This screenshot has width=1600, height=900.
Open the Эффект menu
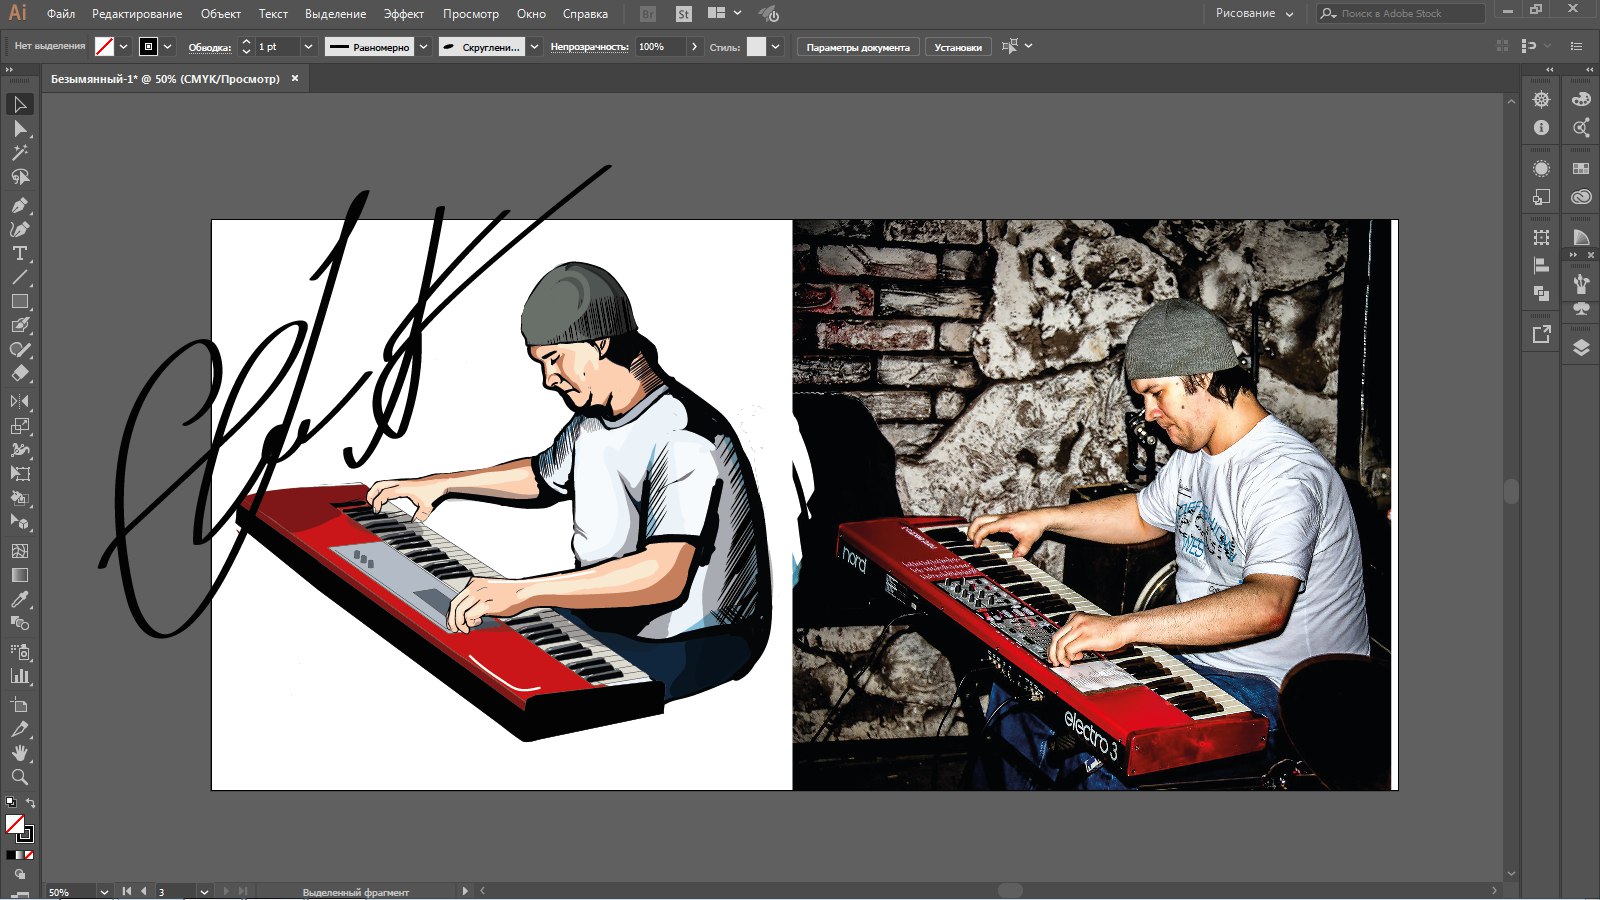pyautogui.click(x=403, y=14)
